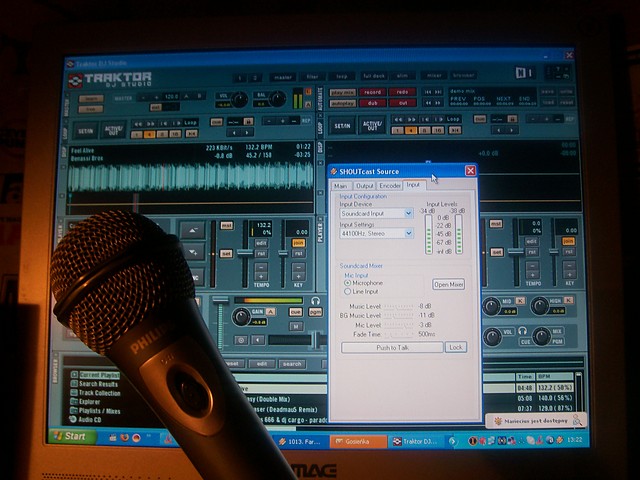This screenshot has width=640, height=480.
Task: Click the right deck ACTIVE/OUT loop button
Action: [x=372, y=125]
